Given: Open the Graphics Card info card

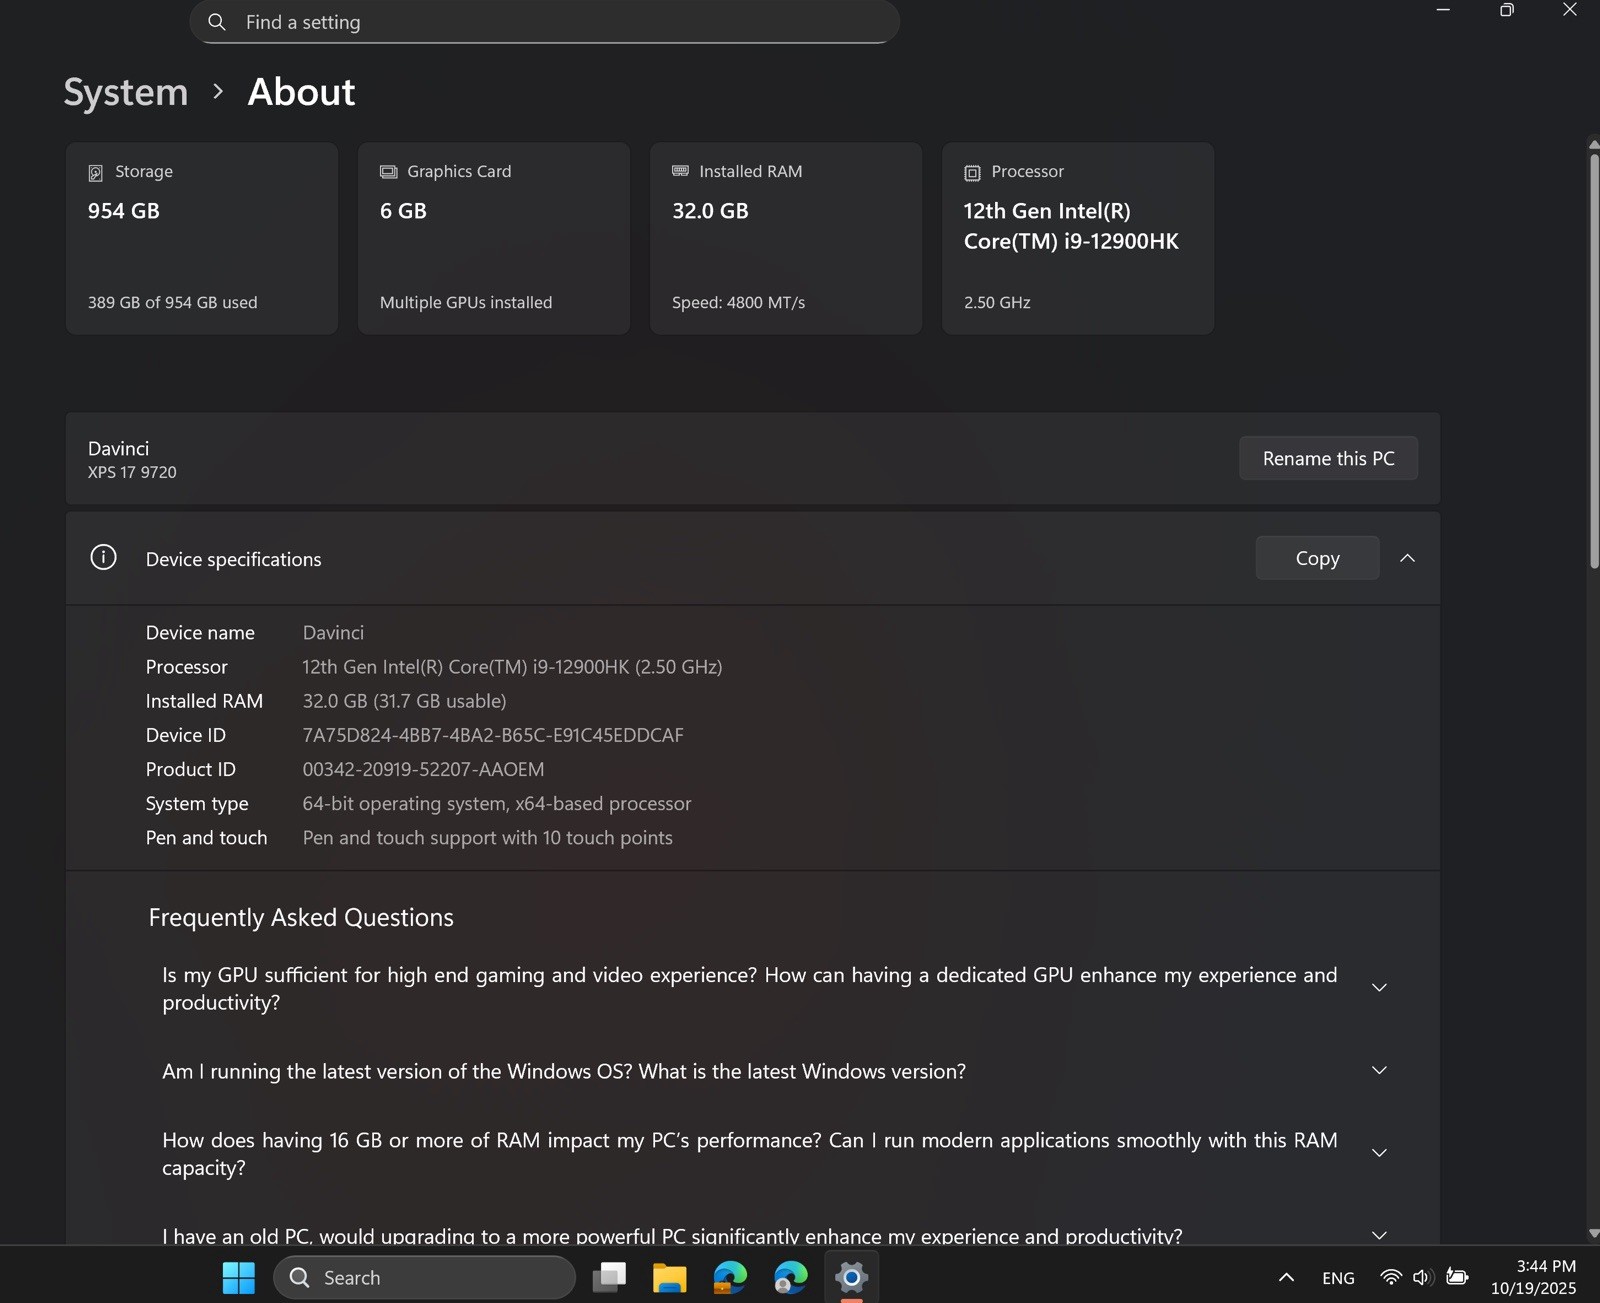Looking at the screenshot, I should (x=494, y=238).
